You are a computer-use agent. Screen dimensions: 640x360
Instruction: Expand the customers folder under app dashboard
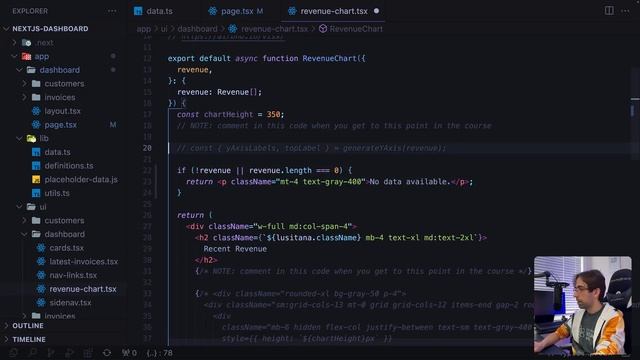tap(24, 84)
